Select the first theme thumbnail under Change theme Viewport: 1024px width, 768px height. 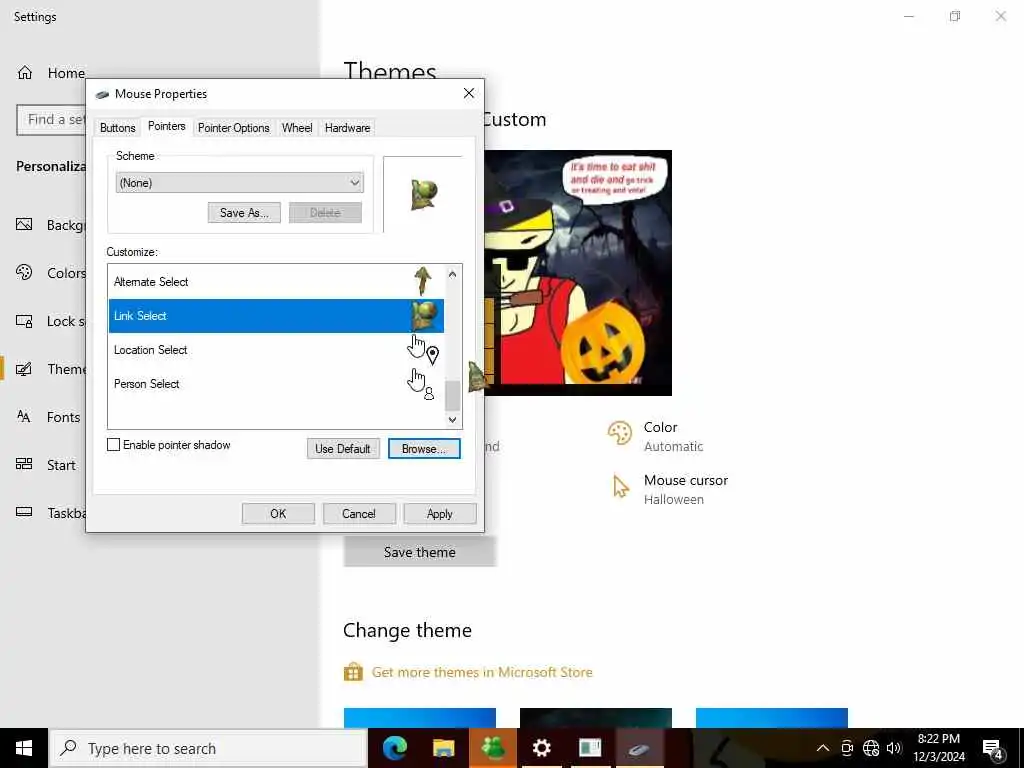tap(419, 718)
